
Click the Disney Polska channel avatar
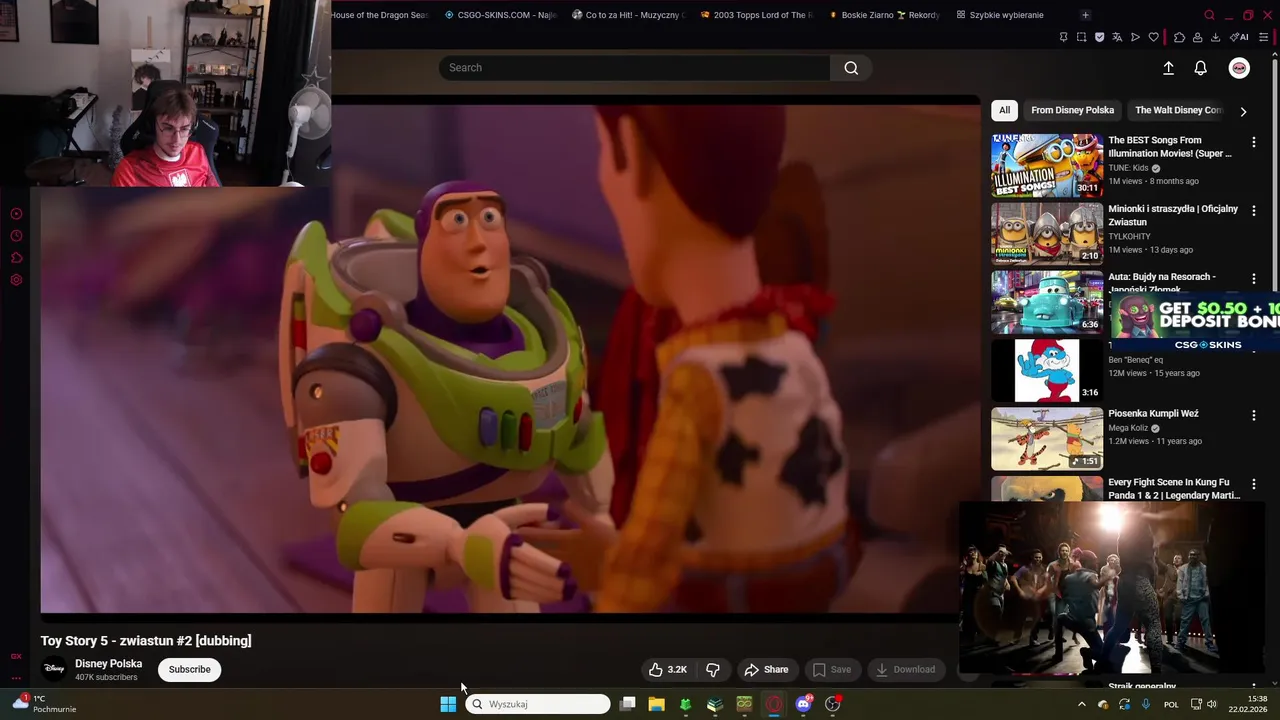pos(54,669)
